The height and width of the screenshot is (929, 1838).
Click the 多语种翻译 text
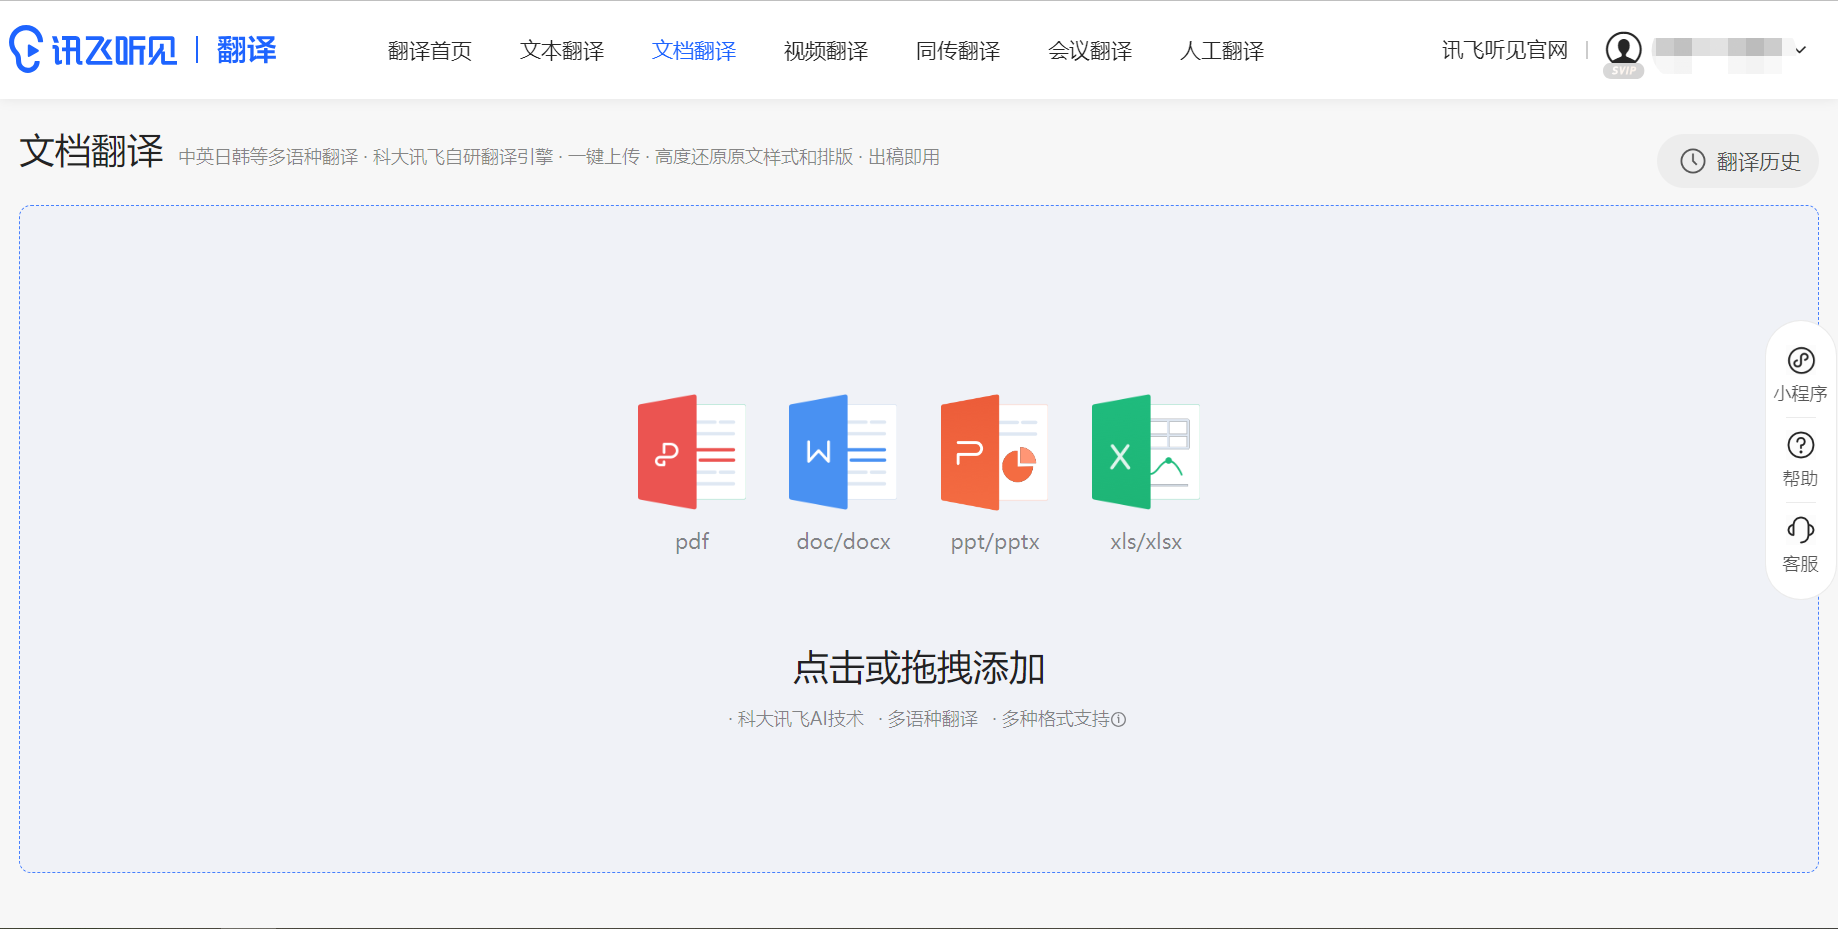tap(933, 719)
